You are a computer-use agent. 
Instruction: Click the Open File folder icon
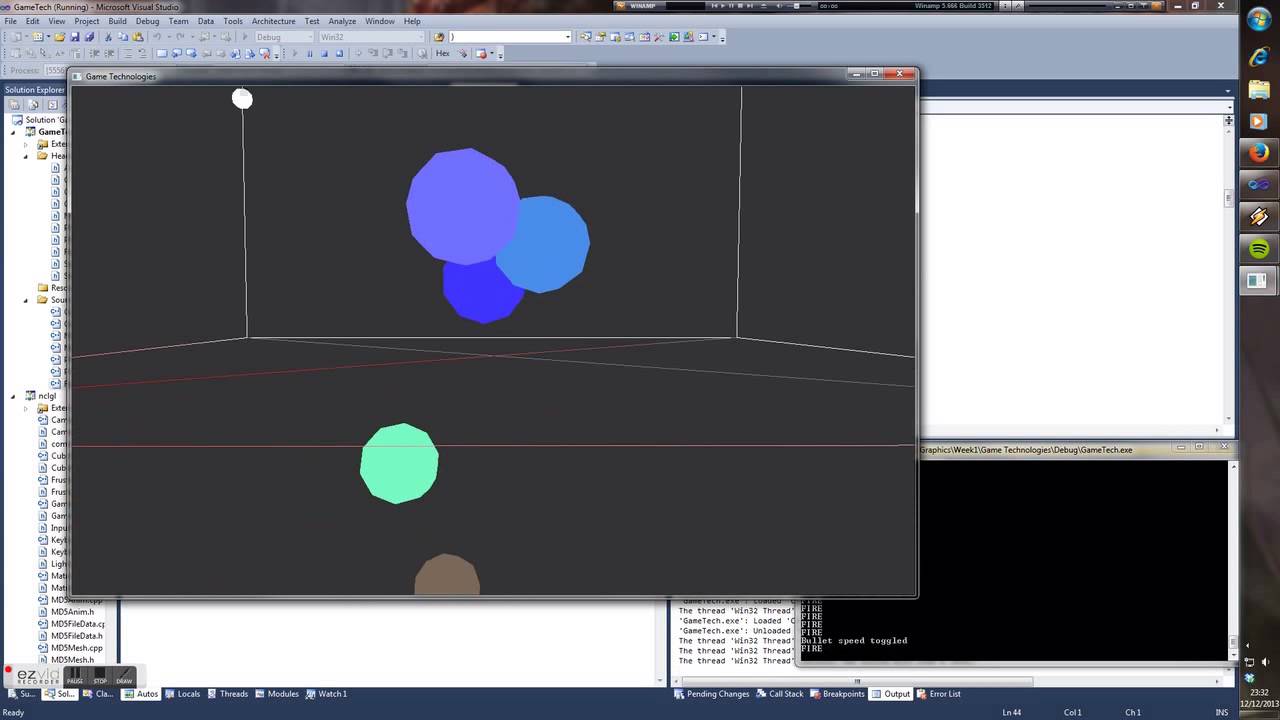60,37
